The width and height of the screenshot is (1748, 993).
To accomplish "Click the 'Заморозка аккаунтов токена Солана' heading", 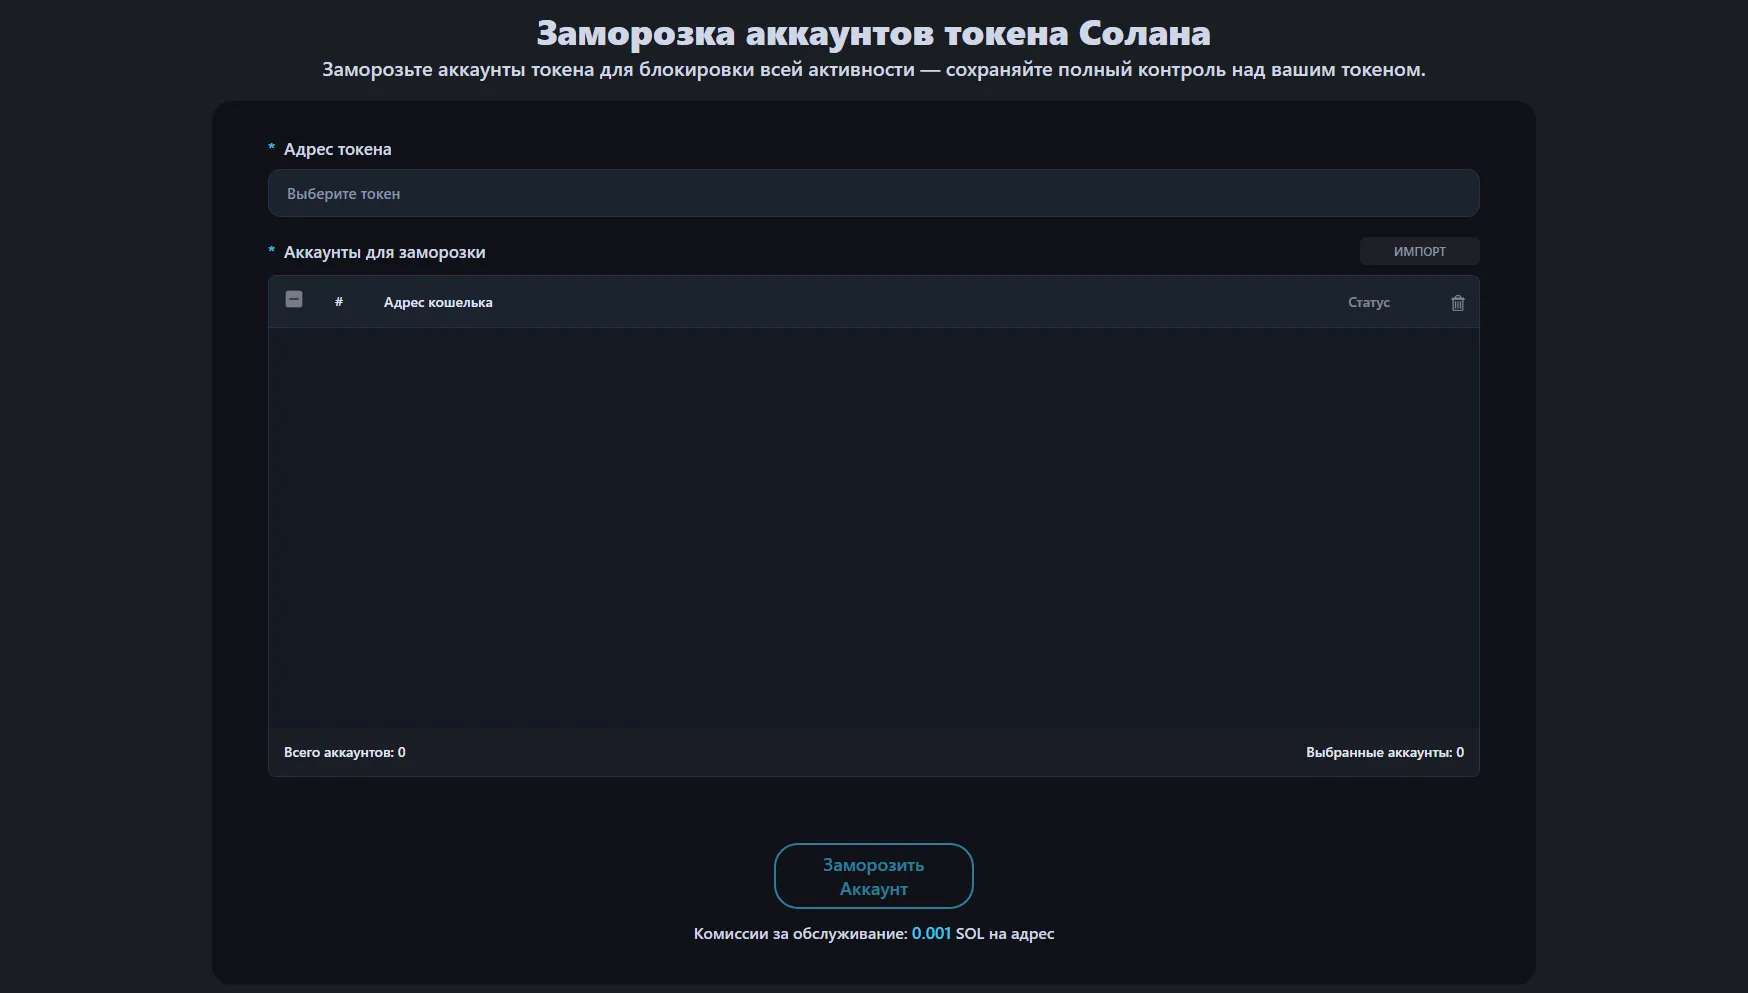I will tap(873, 34).
